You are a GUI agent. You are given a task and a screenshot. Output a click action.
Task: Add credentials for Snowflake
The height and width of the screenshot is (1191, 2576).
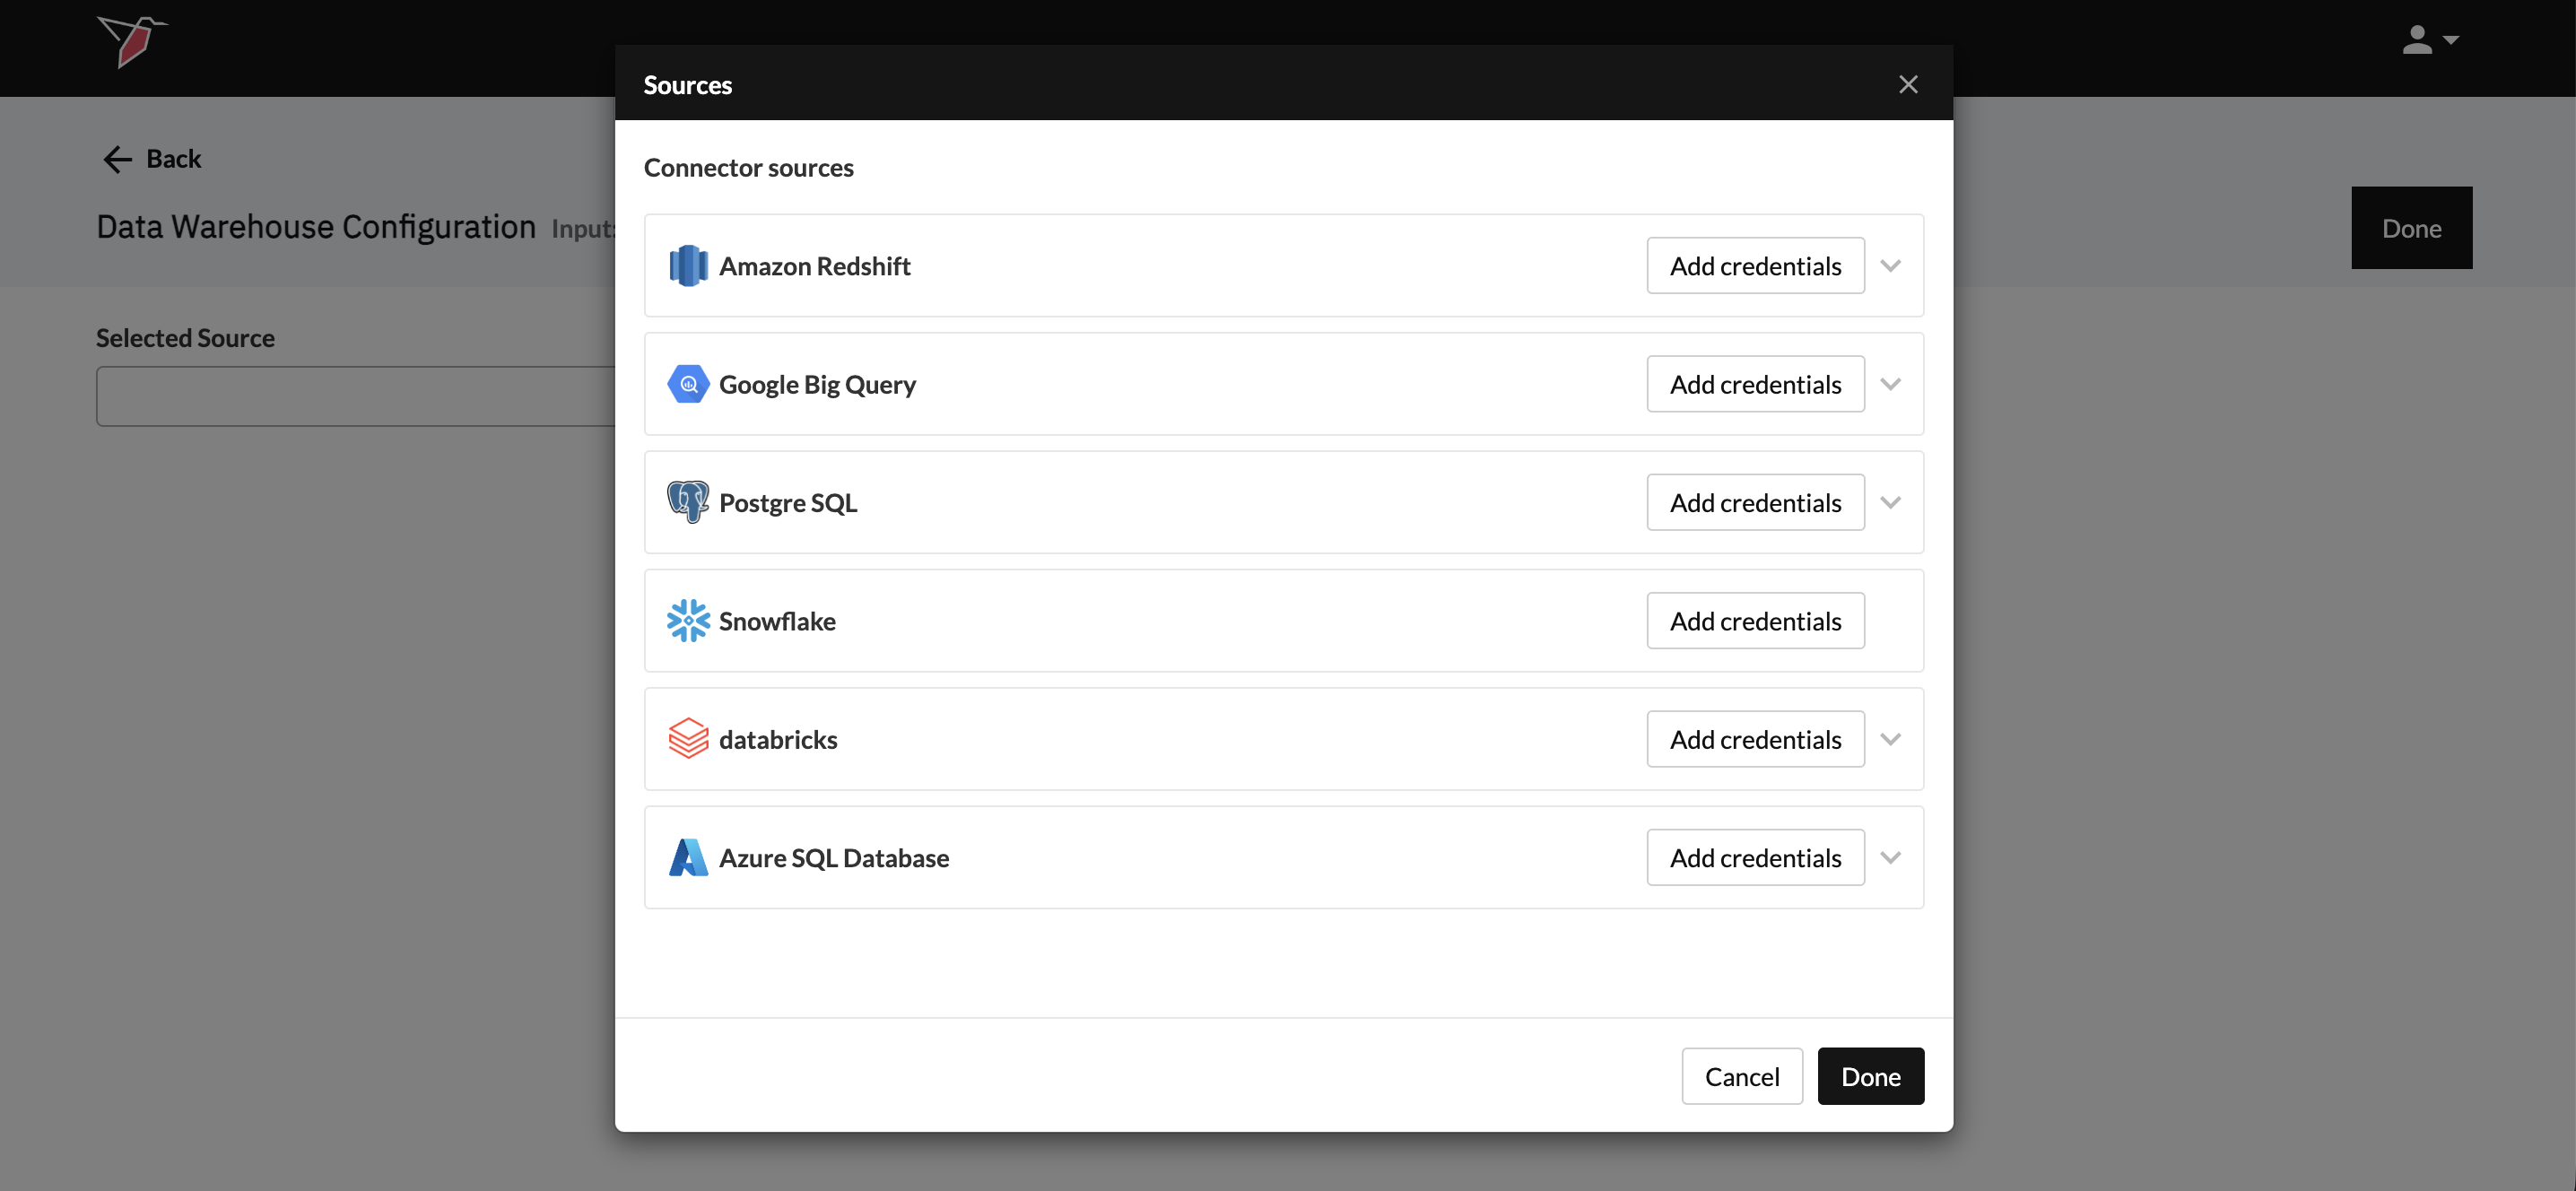(x=1755, y=621)
